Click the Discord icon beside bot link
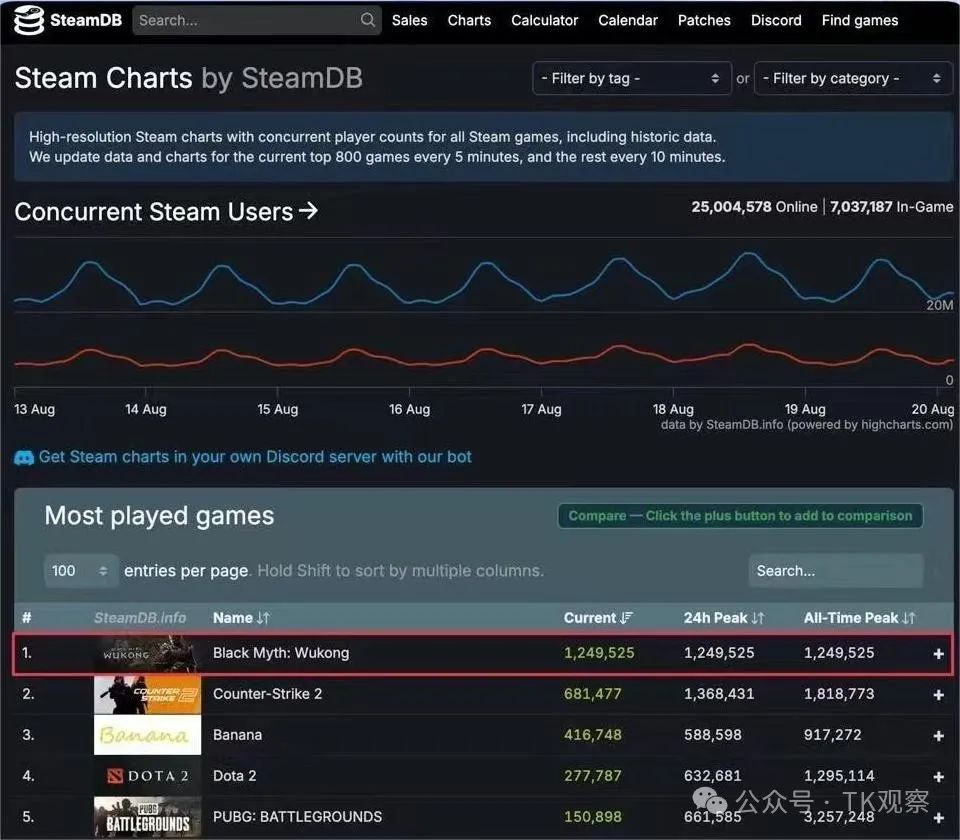Image resolution: width=960 pixels, height=840 pixels. [x=24, y=458]
